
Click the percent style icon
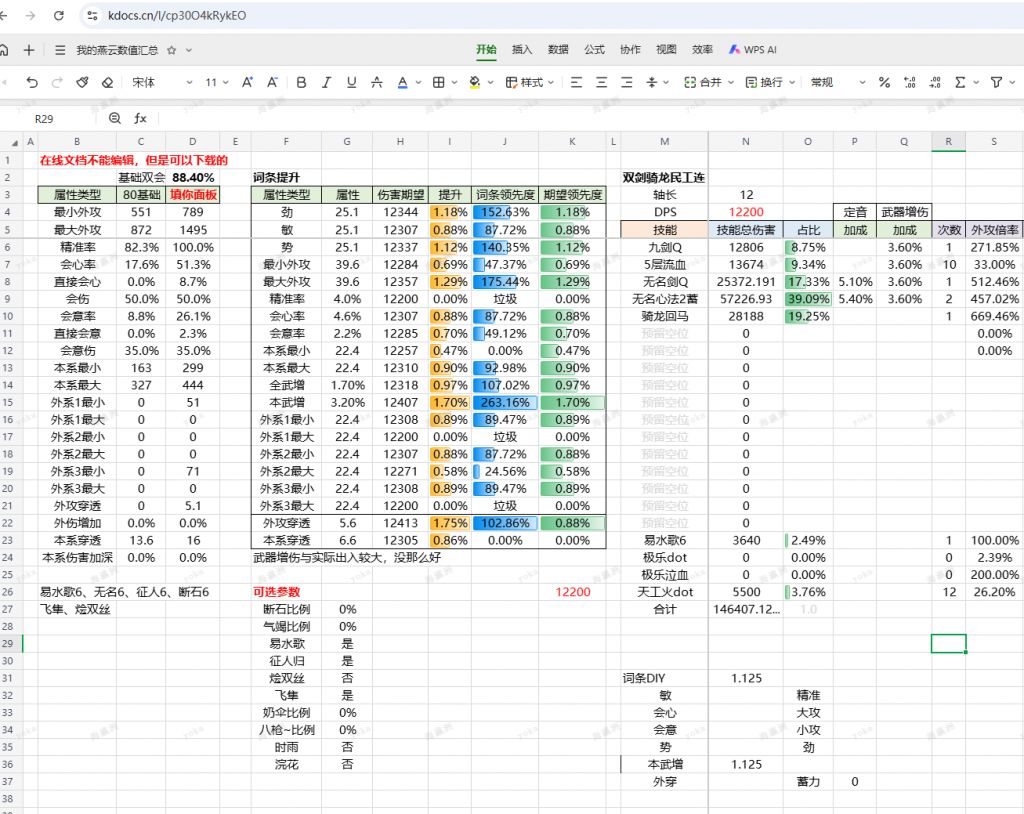click(884, 83)
